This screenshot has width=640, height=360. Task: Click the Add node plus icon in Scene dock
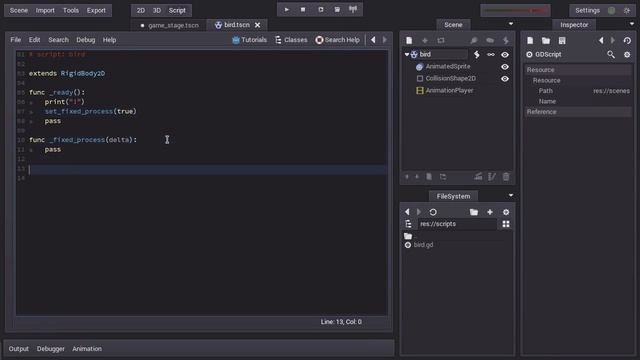(x=425, y=40)
